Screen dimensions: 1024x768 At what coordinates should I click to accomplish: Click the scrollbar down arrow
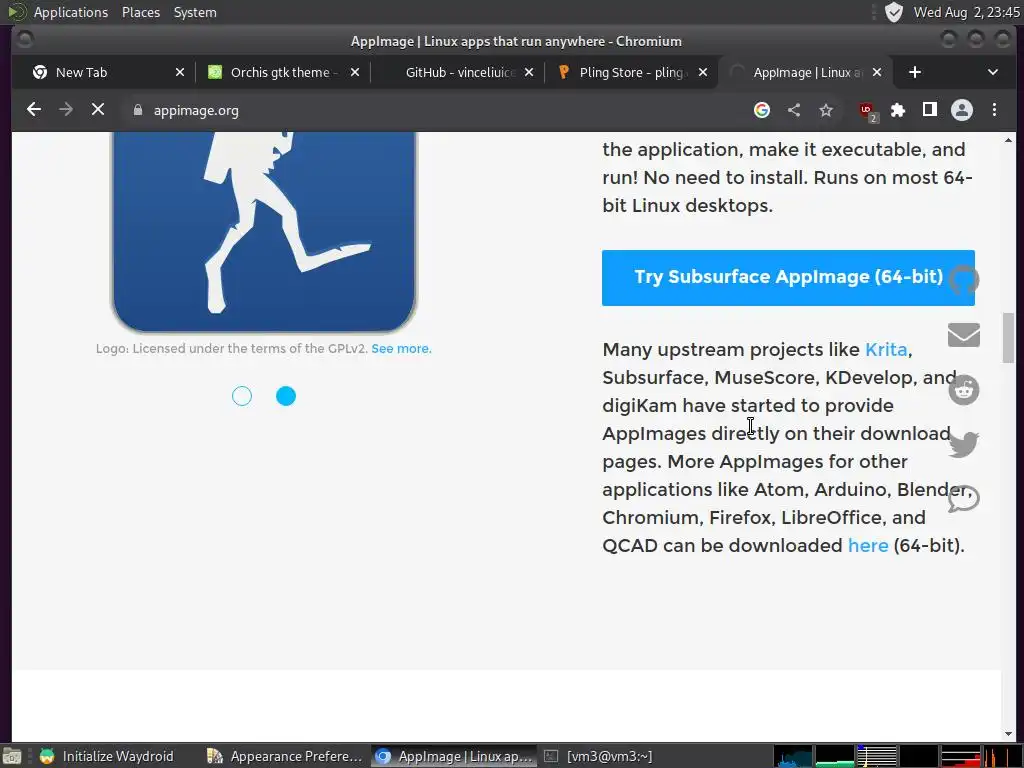tap(1008, 734)
